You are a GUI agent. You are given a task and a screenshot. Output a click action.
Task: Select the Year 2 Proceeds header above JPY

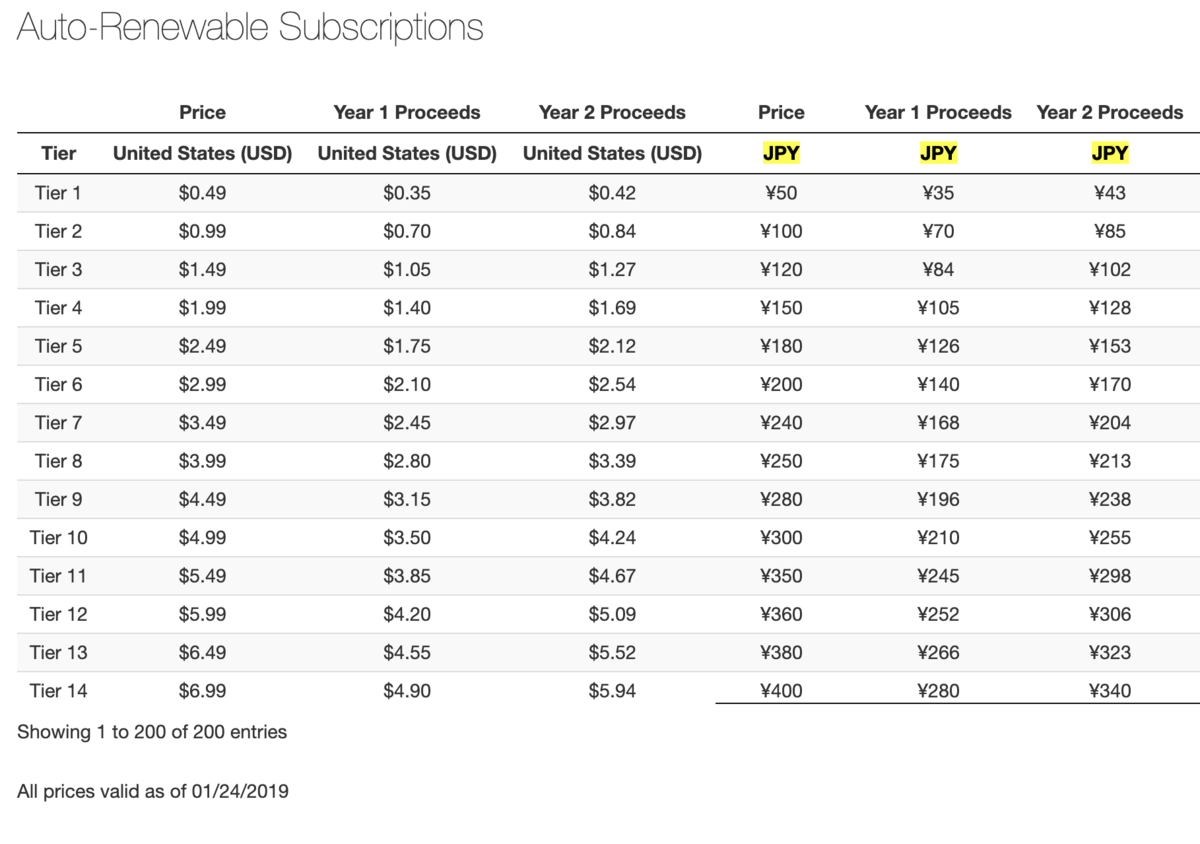coord(1110,112)
